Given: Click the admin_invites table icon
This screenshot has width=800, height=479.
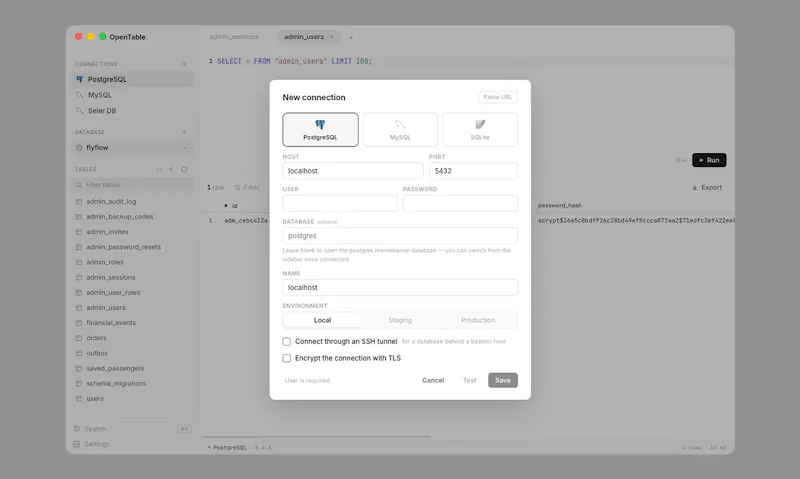Looking at the screenshot, I should pyautogui.click(x=79, y=232).
